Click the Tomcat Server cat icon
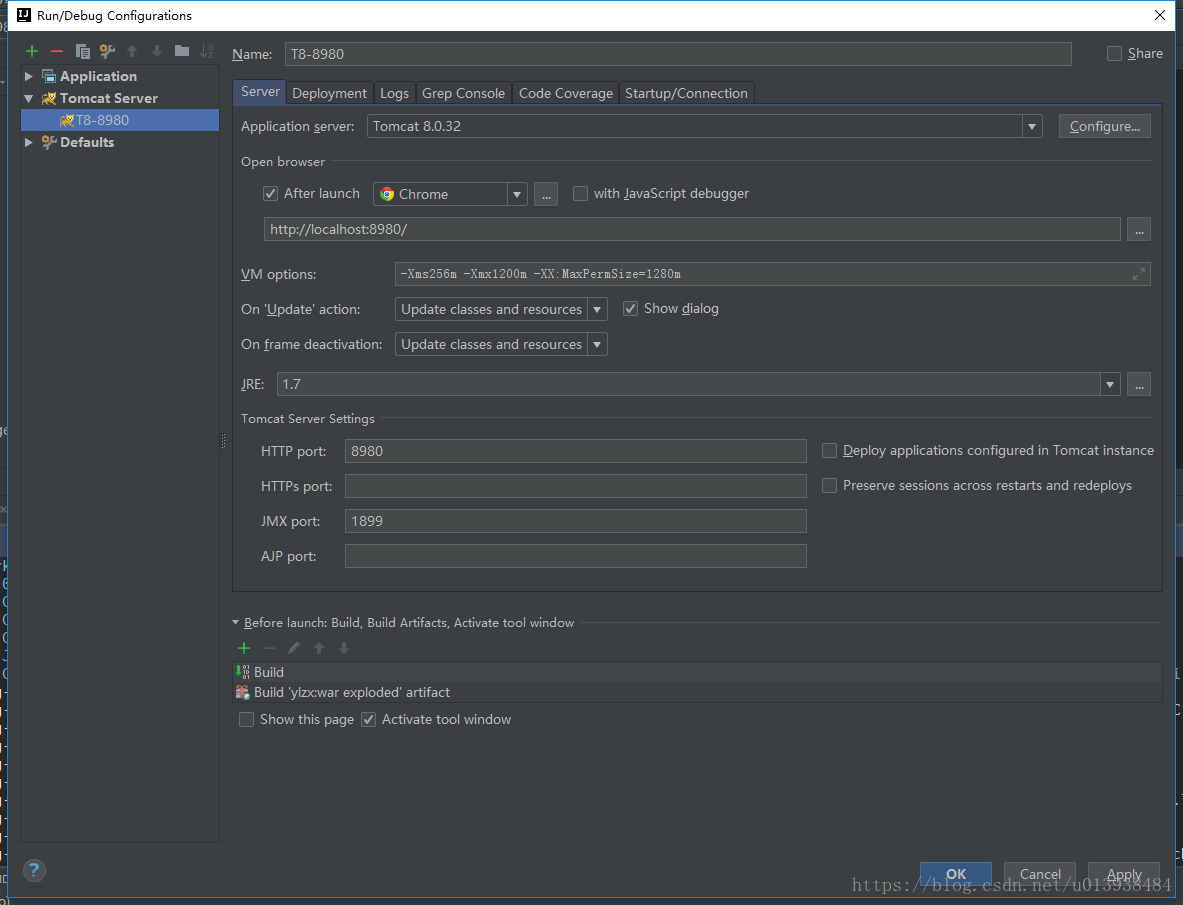 (49, 98)
